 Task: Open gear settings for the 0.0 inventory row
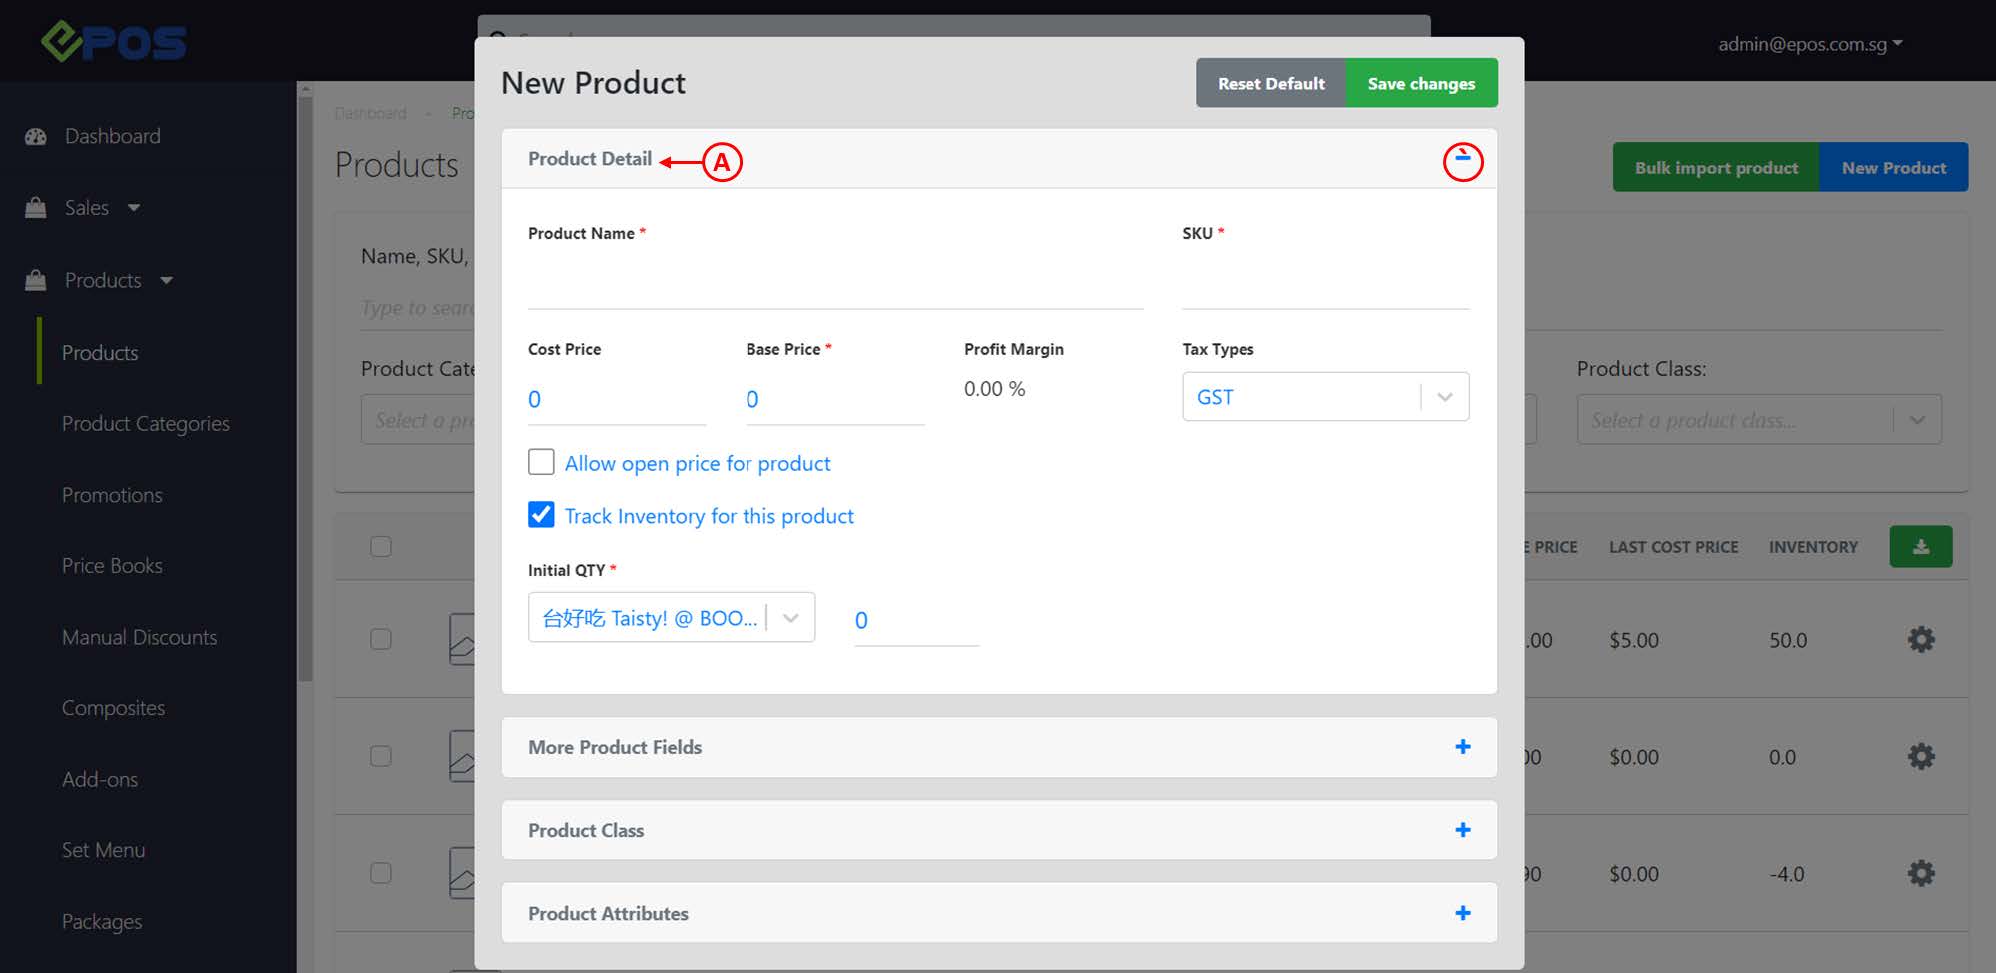[x=1920, y=757]
